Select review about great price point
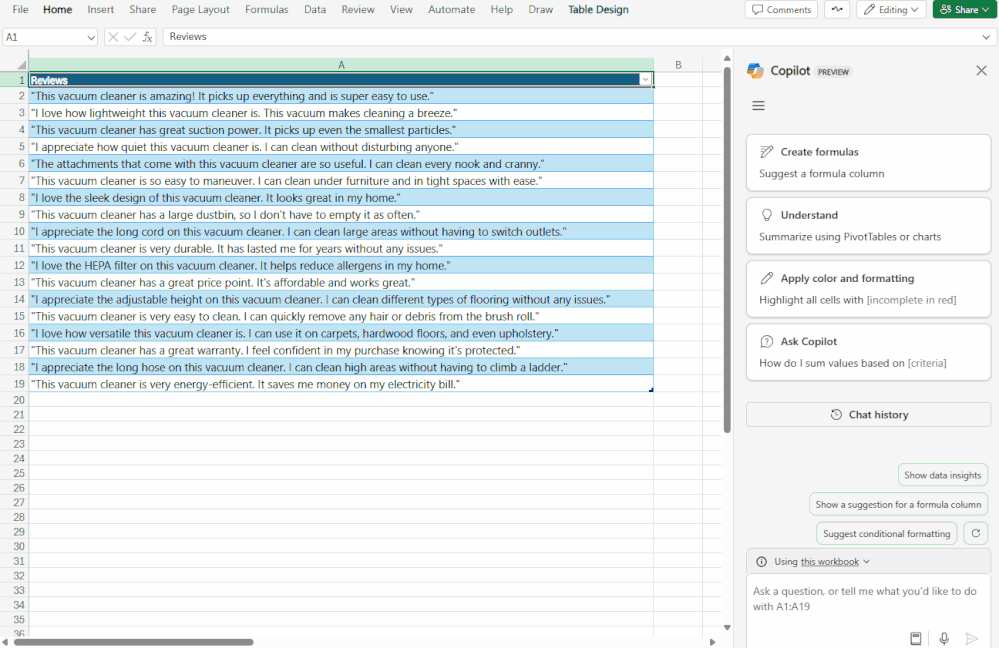The height and width of the screenshot is (648, 999). pos(341,283)
